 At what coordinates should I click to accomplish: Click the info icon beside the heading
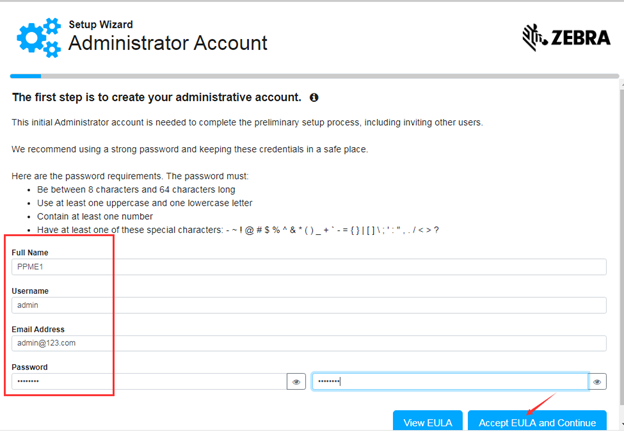tap(314, 98)
